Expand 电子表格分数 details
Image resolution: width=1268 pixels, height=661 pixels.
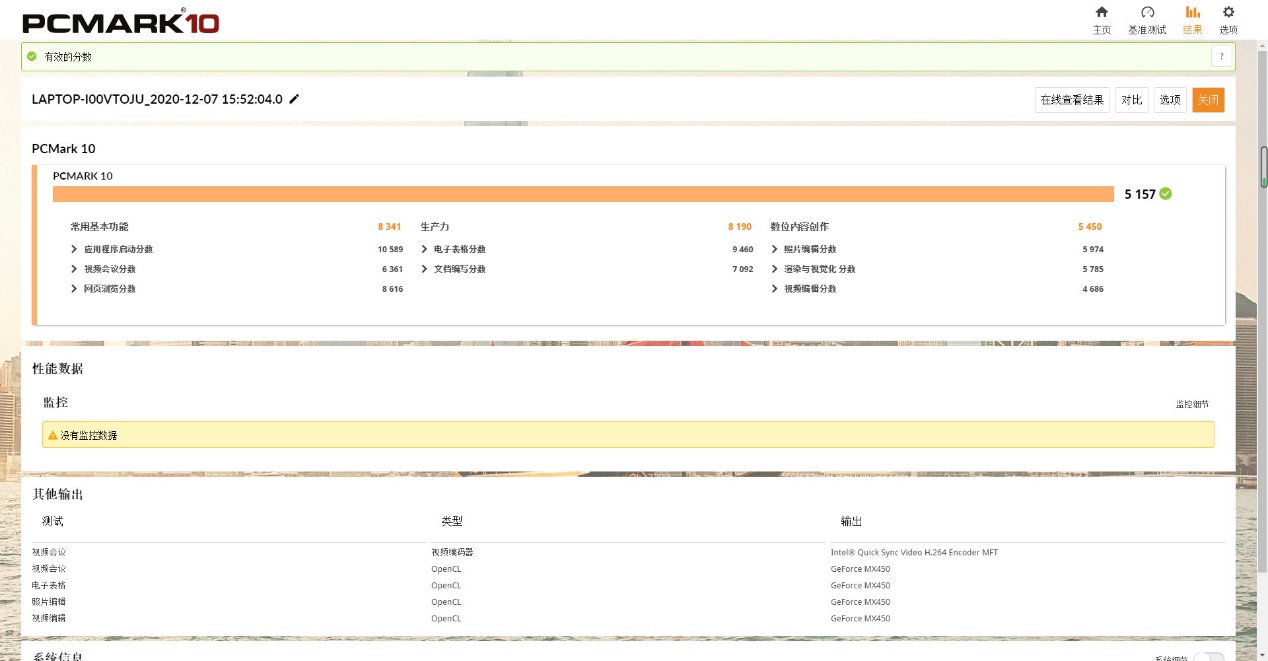[424, 249]
